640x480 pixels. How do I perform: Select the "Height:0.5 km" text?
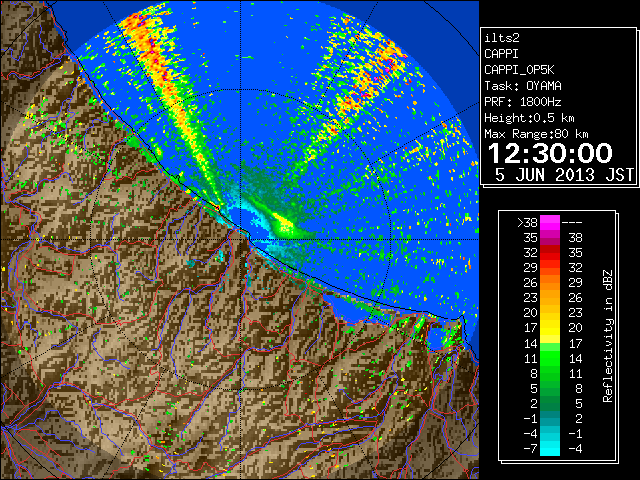(529, 118)
